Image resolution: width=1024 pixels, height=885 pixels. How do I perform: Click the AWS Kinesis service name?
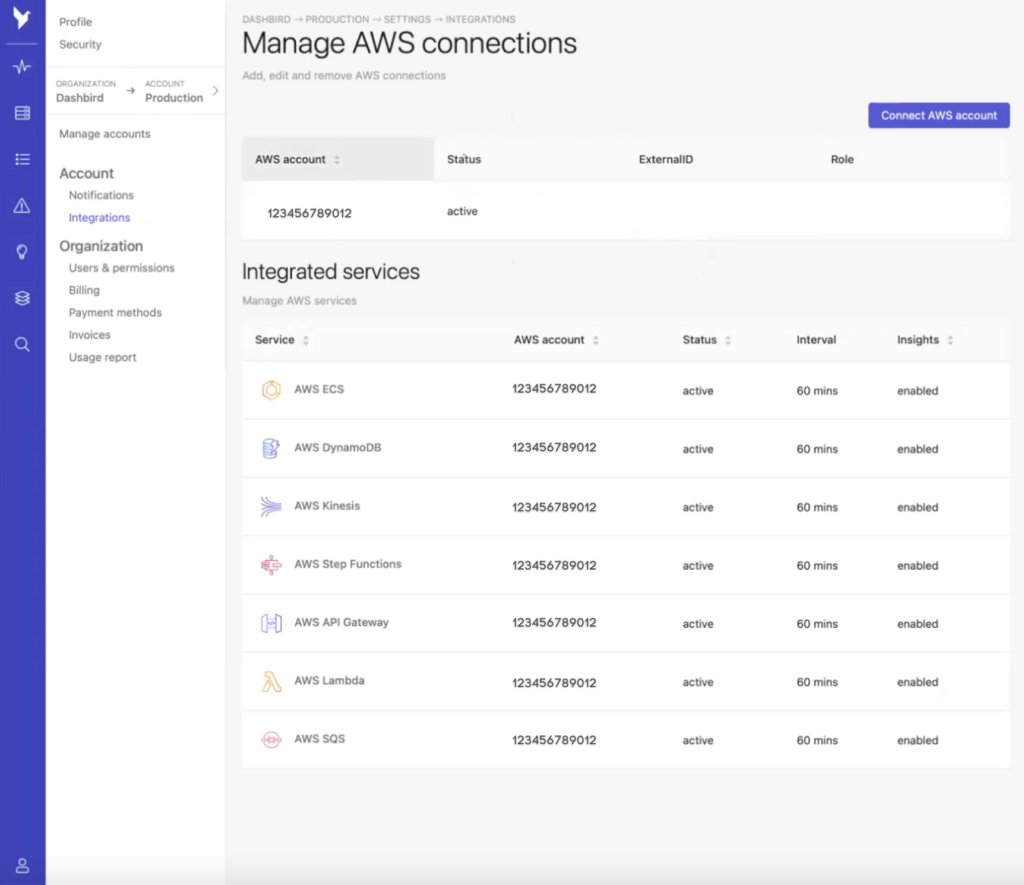pyautogui.click(x=327, y=506)
